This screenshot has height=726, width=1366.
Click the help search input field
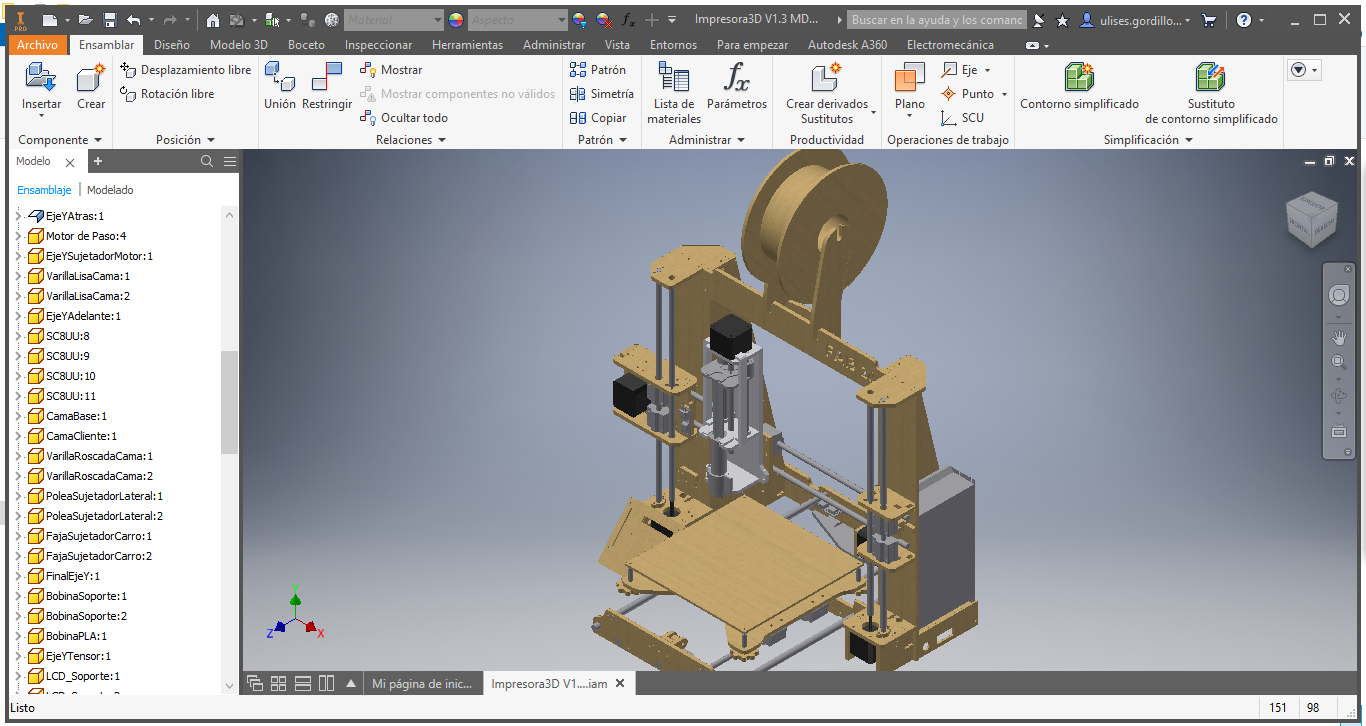(936, 20)
